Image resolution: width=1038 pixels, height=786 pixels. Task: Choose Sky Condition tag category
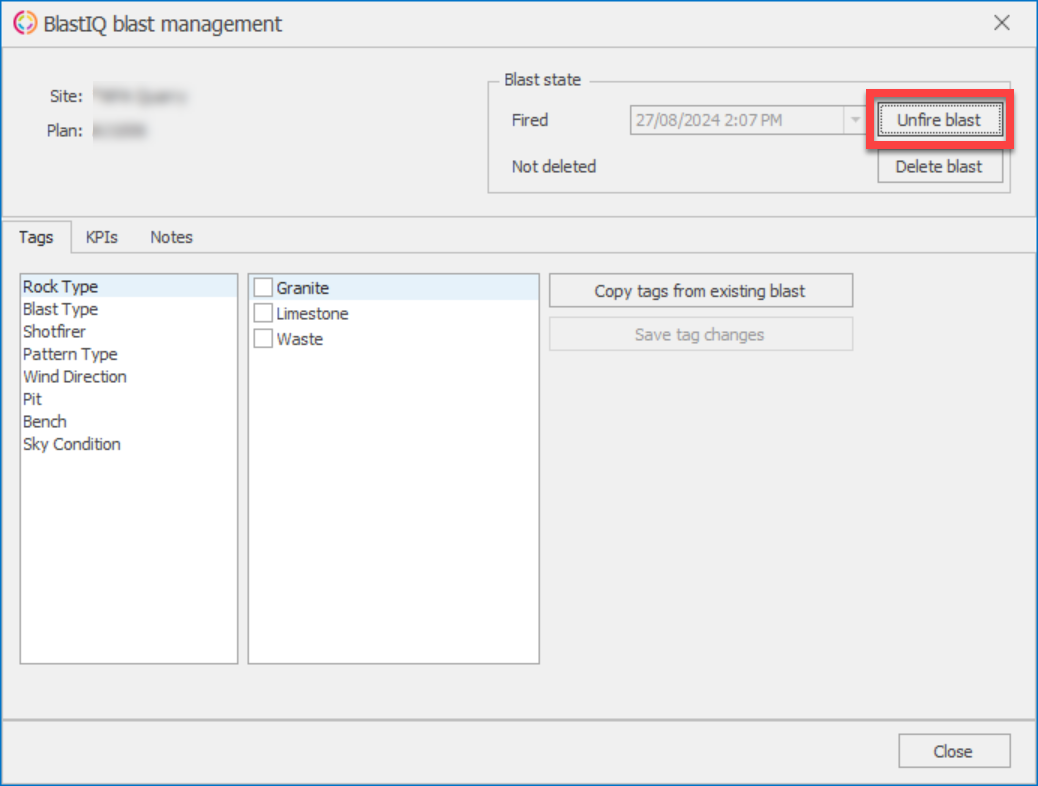pyautogui.click(x=129, y=444)
